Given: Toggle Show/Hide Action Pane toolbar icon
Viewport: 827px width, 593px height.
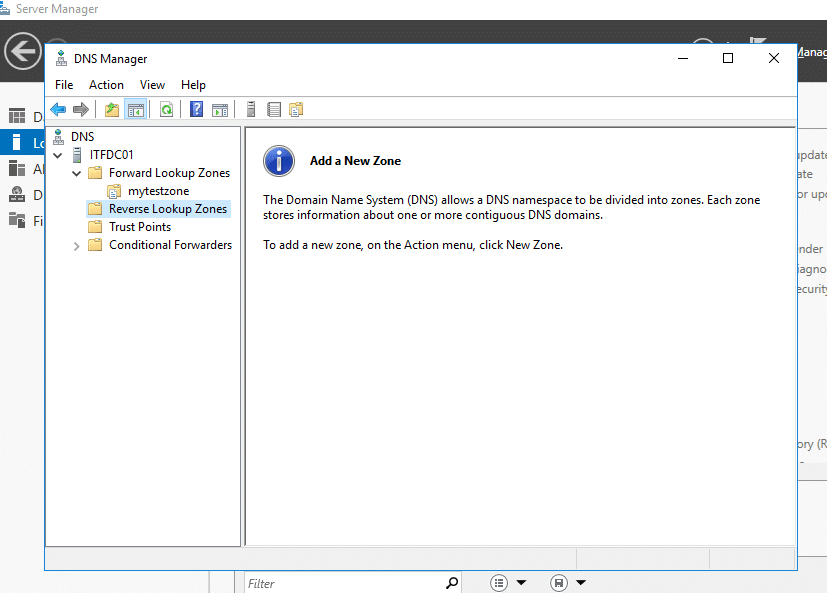Looking at the screenshot, I should (x=220, y=110).
